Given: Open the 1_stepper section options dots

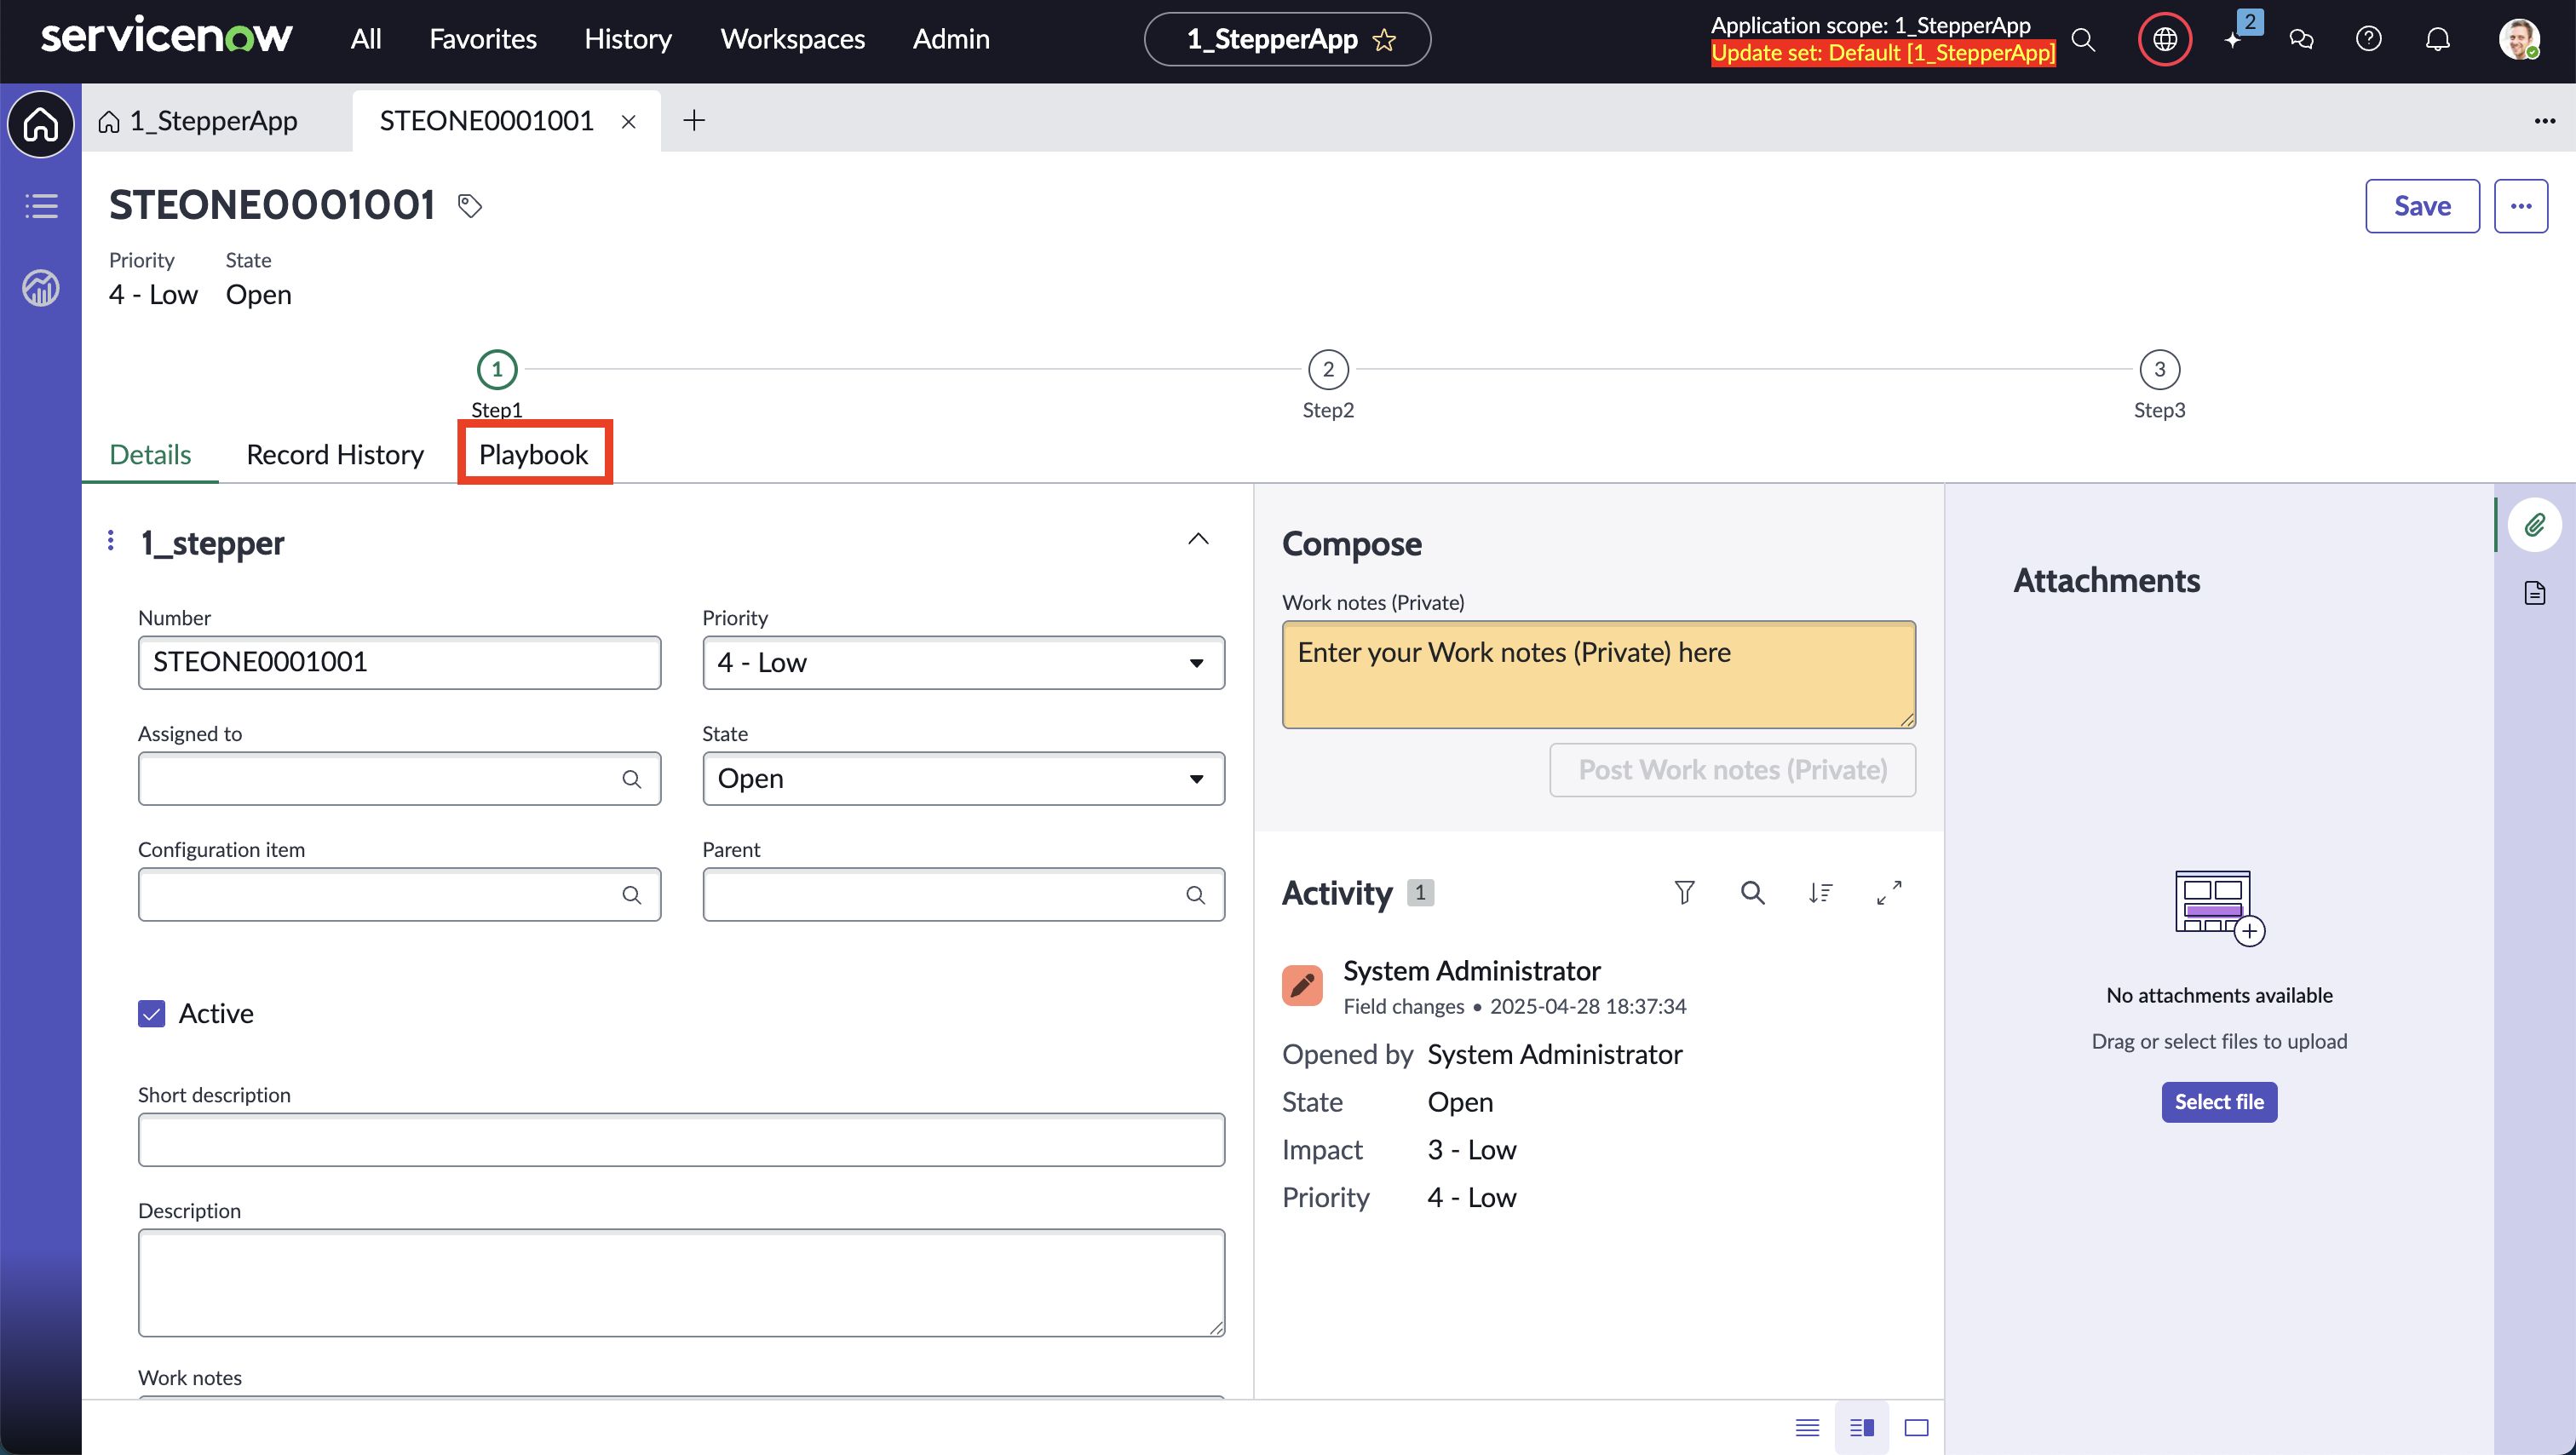Looking at the screenshot, I should coord(111,540).
